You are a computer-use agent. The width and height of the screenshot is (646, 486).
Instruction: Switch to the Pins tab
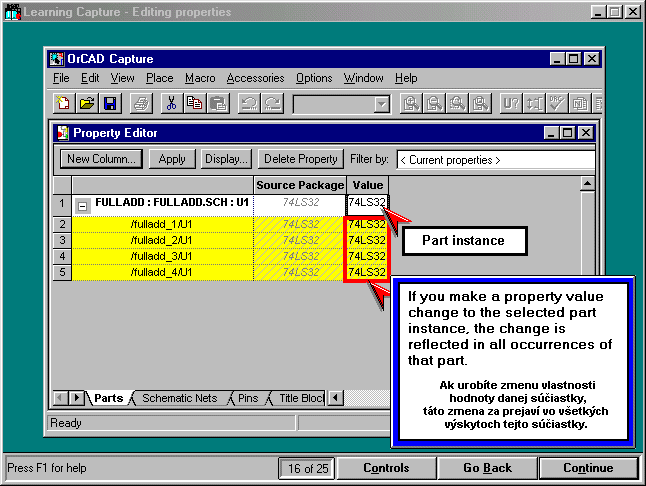coord(247,398)
